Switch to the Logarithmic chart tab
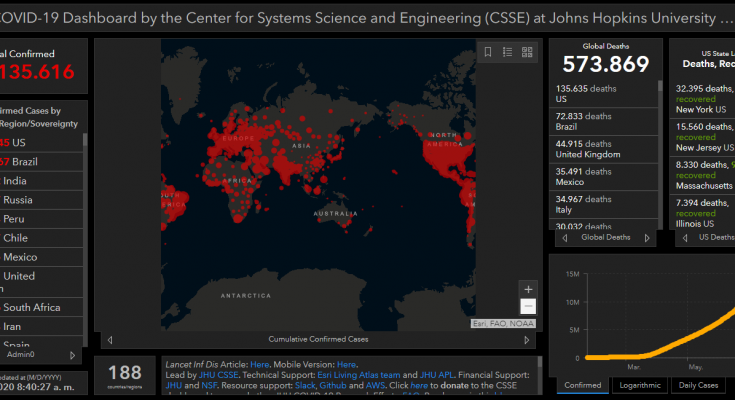 [x=640, y=385]
